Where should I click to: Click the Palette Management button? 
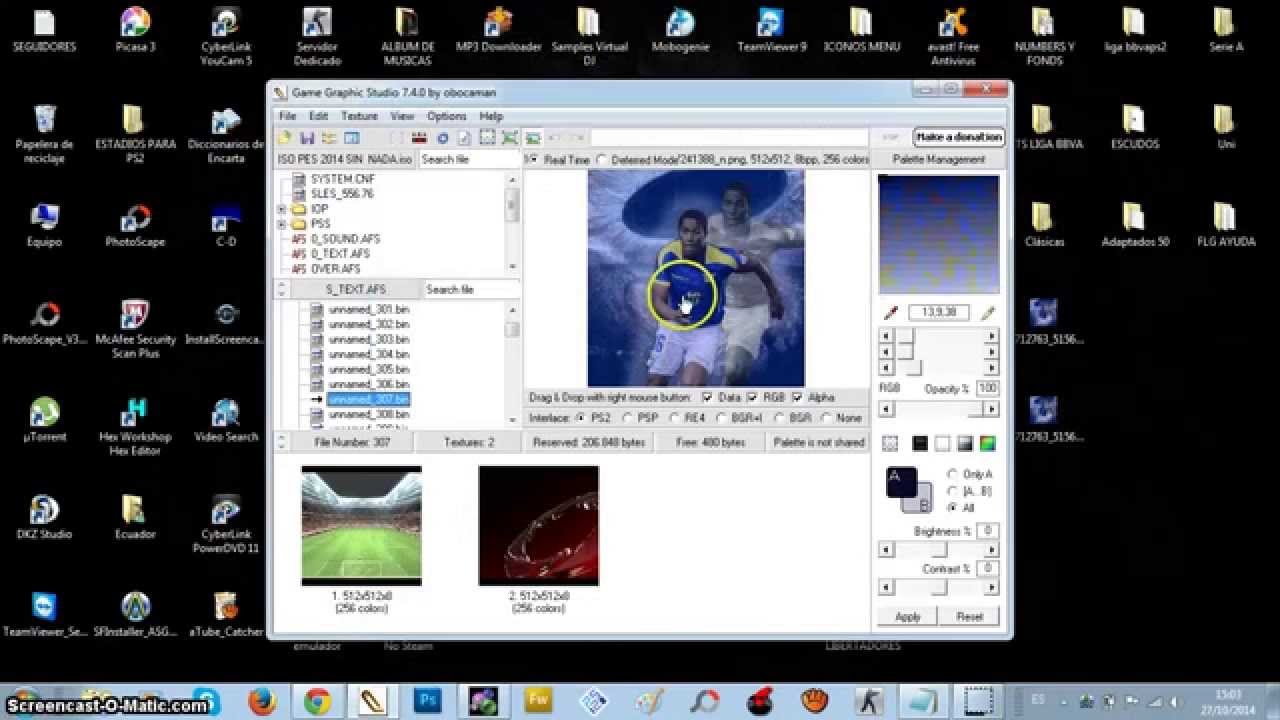click(938, 159)
